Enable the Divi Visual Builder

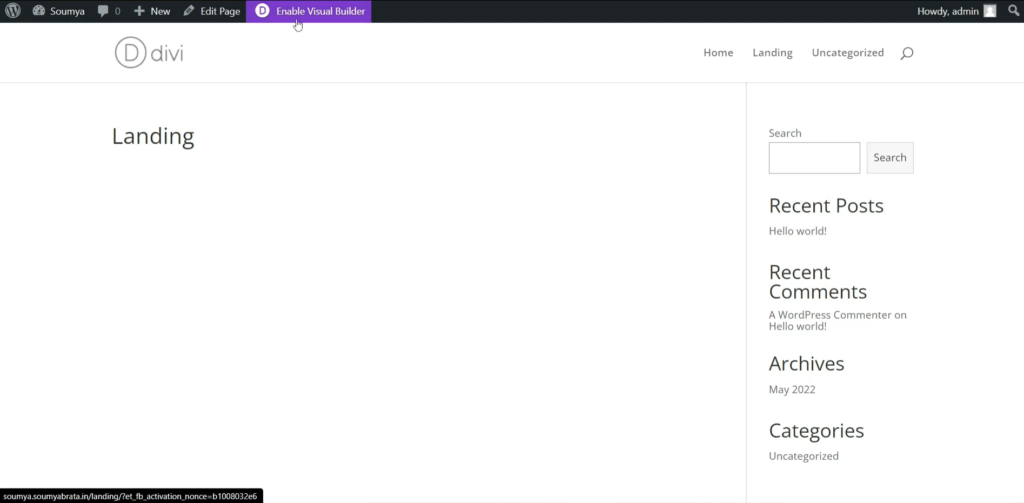[x=309, y=11]
